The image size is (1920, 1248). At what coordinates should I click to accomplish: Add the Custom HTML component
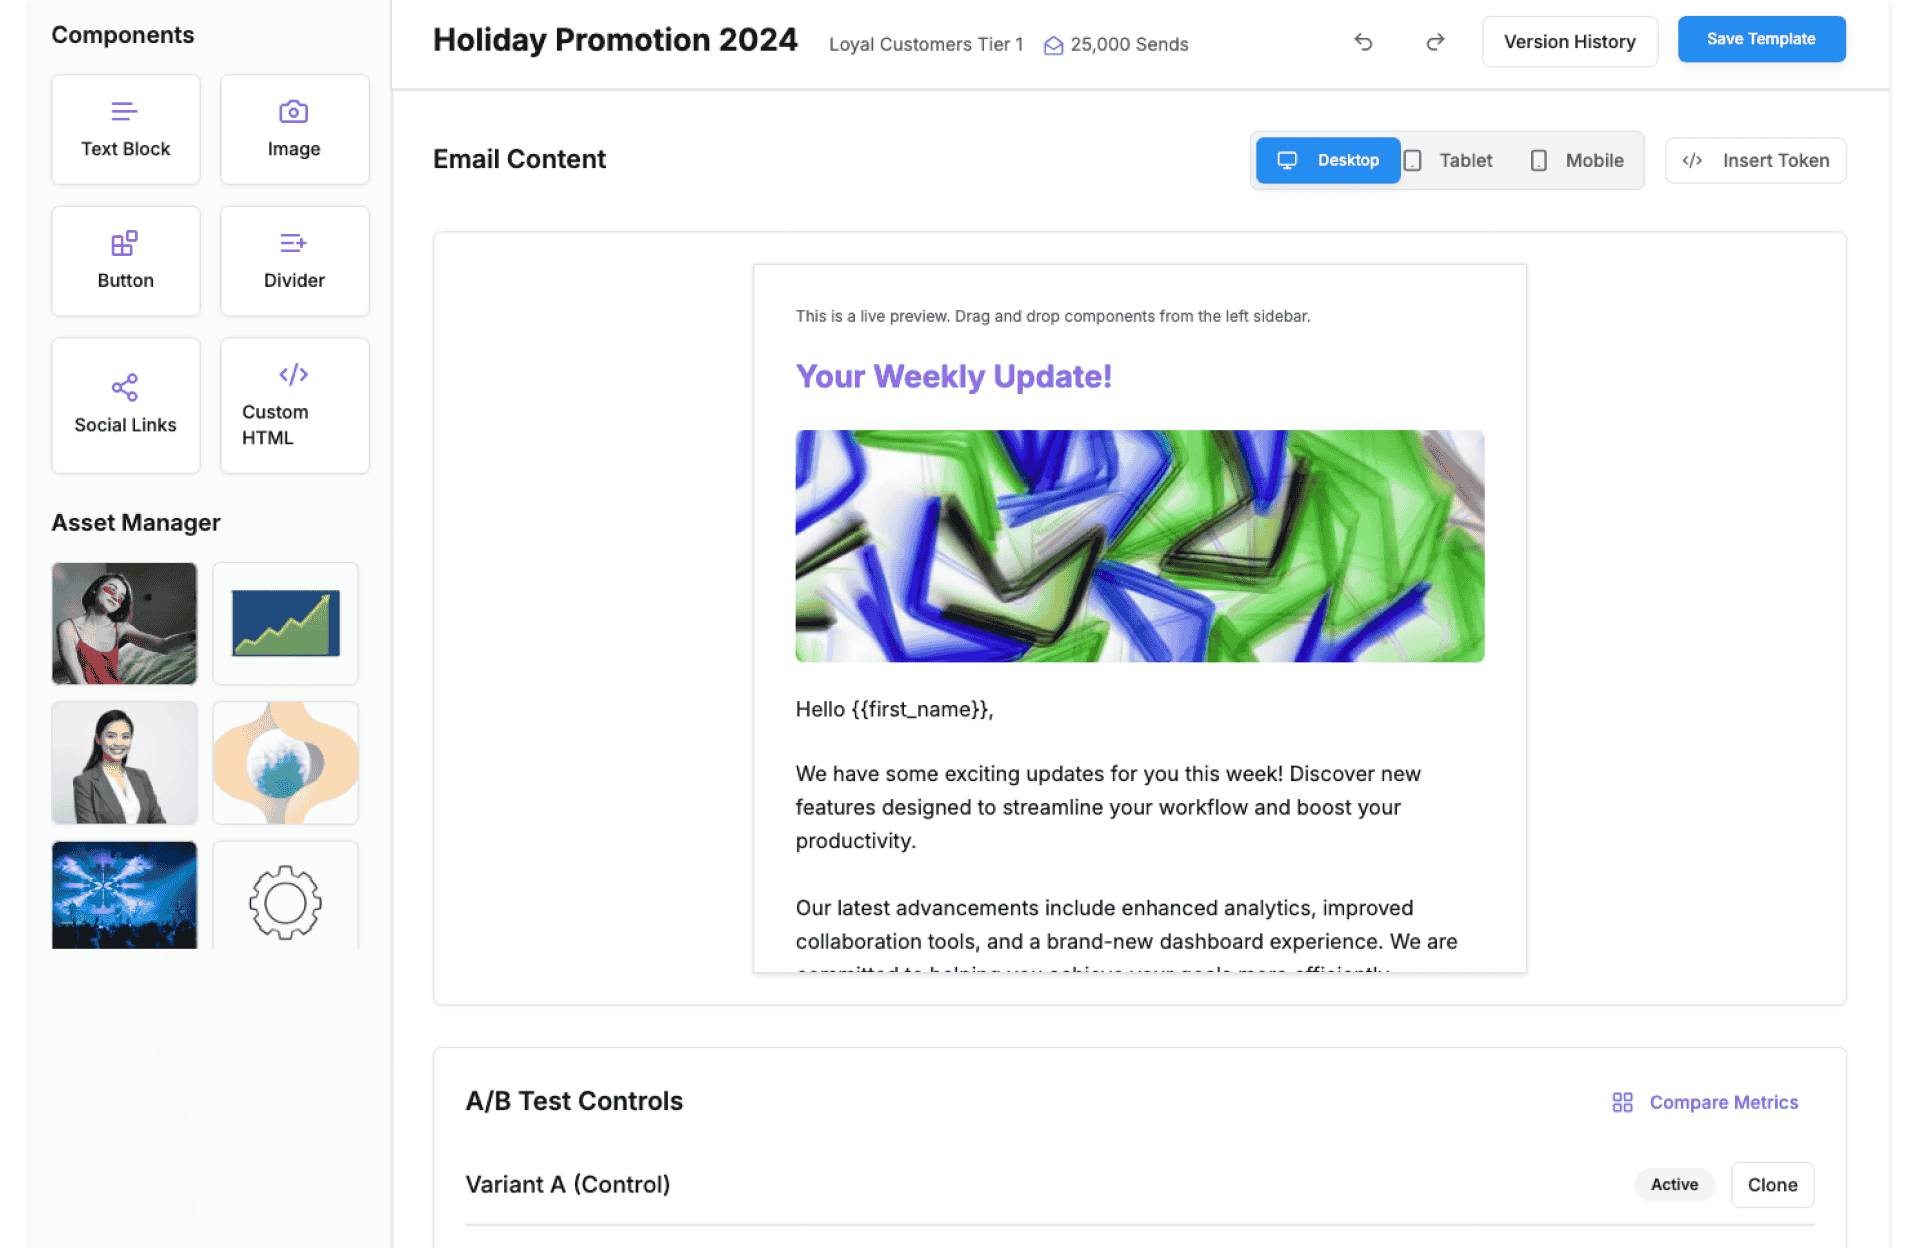(x=294, y=405)
